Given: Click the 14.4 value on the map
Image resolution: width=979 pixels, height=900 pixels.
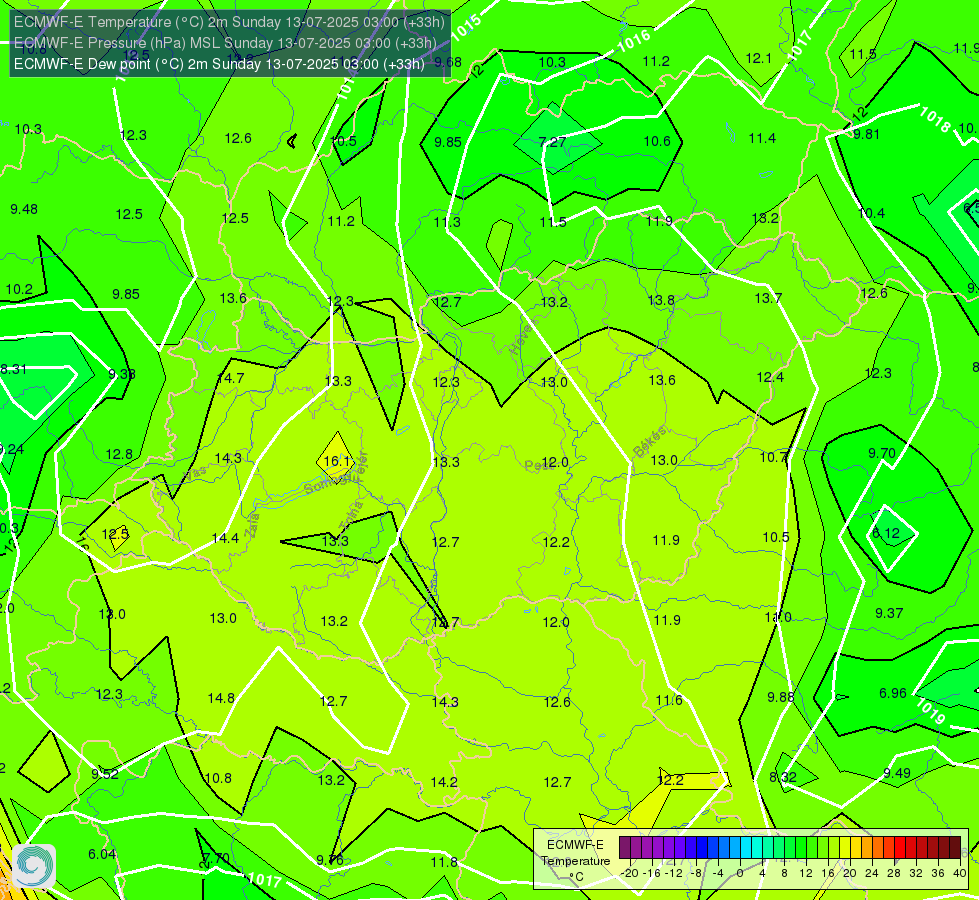Looking at the screenshot, I should [x=225, y=538].
